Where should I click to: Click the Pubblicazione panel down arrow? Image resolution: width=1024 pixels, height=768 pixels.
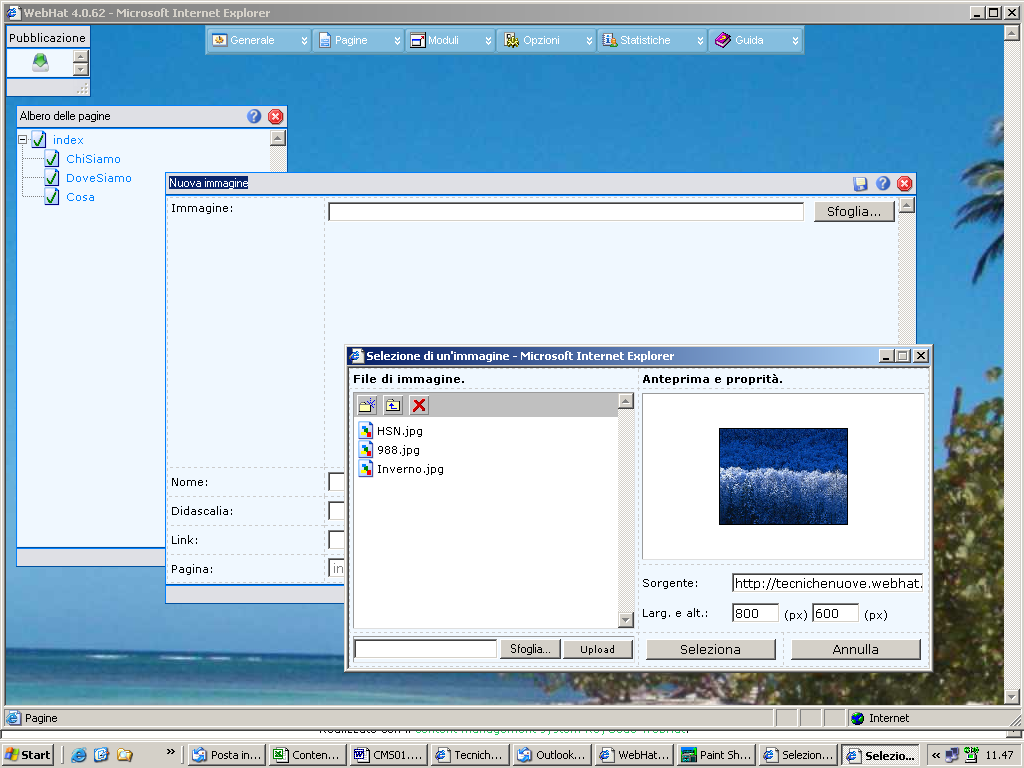[x=80, y=69]
